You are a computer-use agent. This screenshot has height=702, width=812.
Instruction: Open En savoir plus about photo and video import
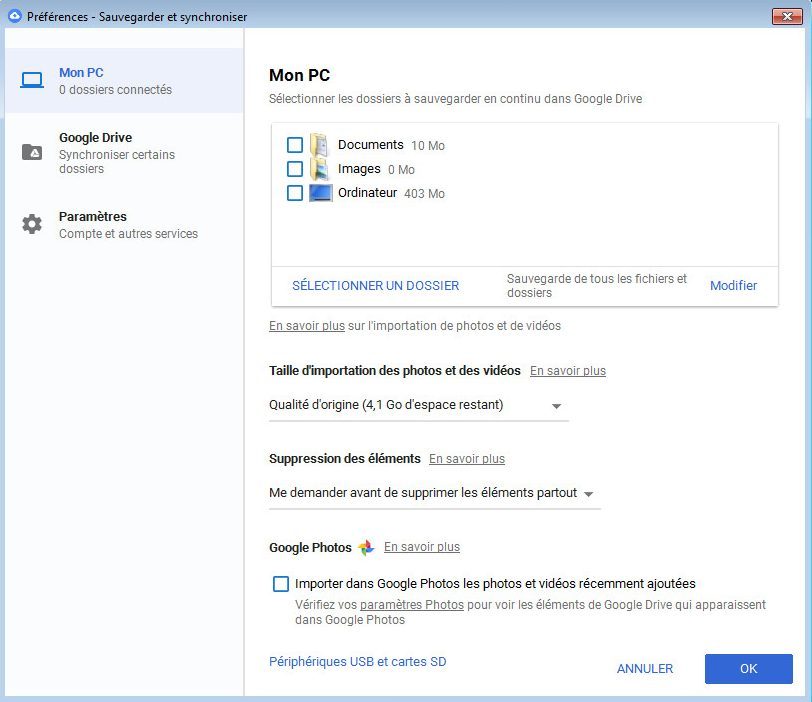click(307, 326)
